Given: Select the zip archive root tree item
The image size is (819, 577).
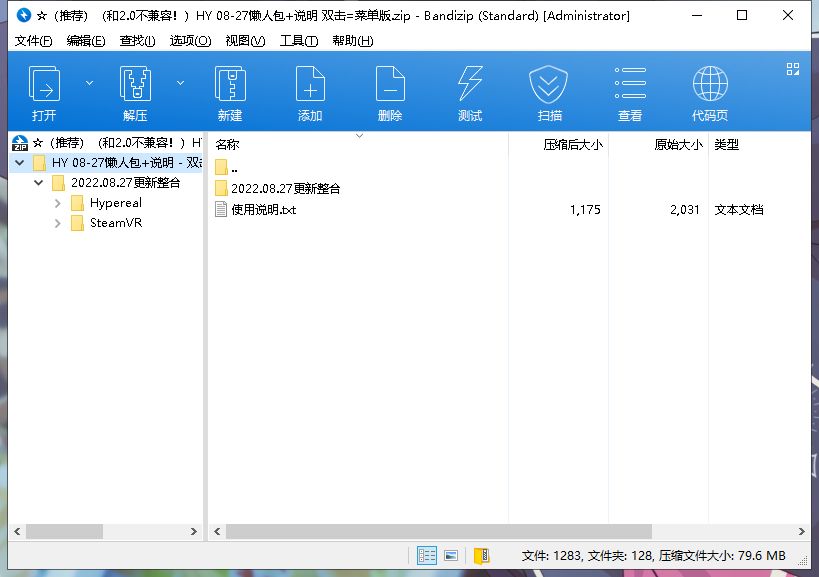Looking at the screenshot, I should click(107, 143).
